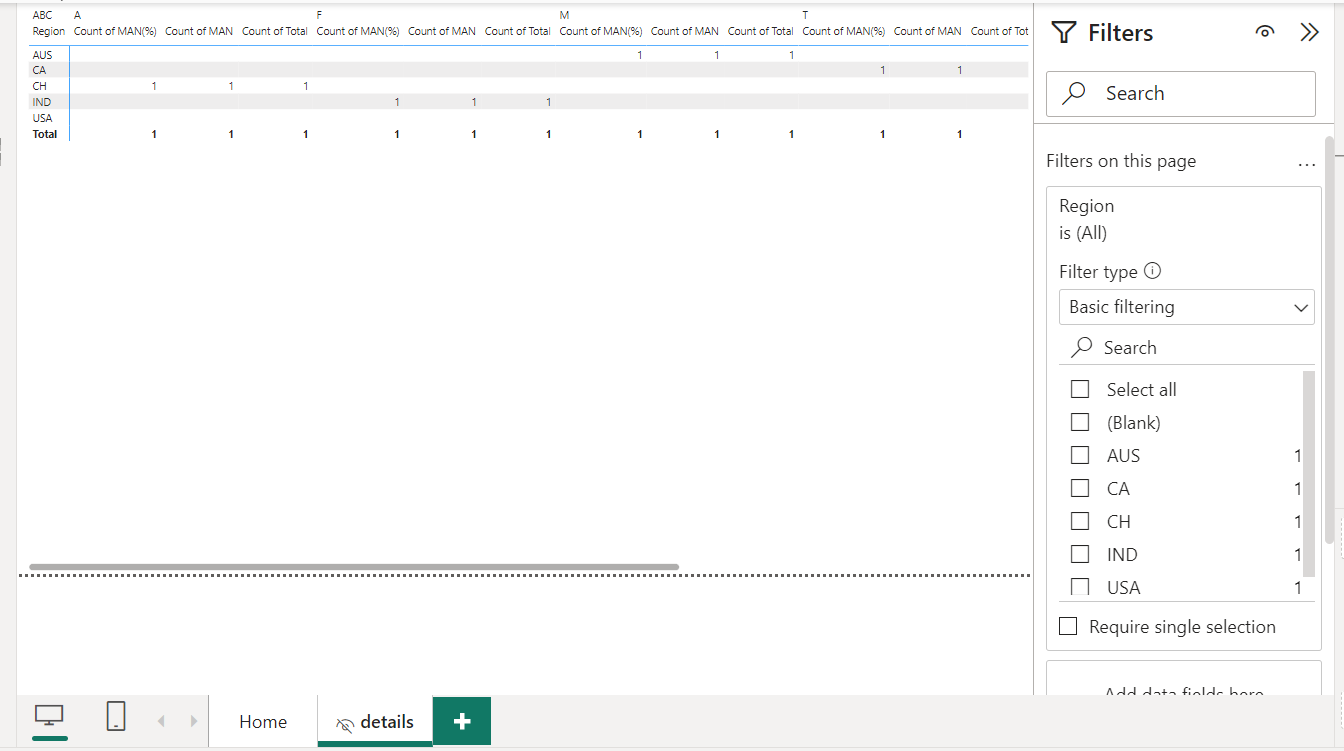
Task: Select the AUS row header in matrix
Action: coord(42,55)
